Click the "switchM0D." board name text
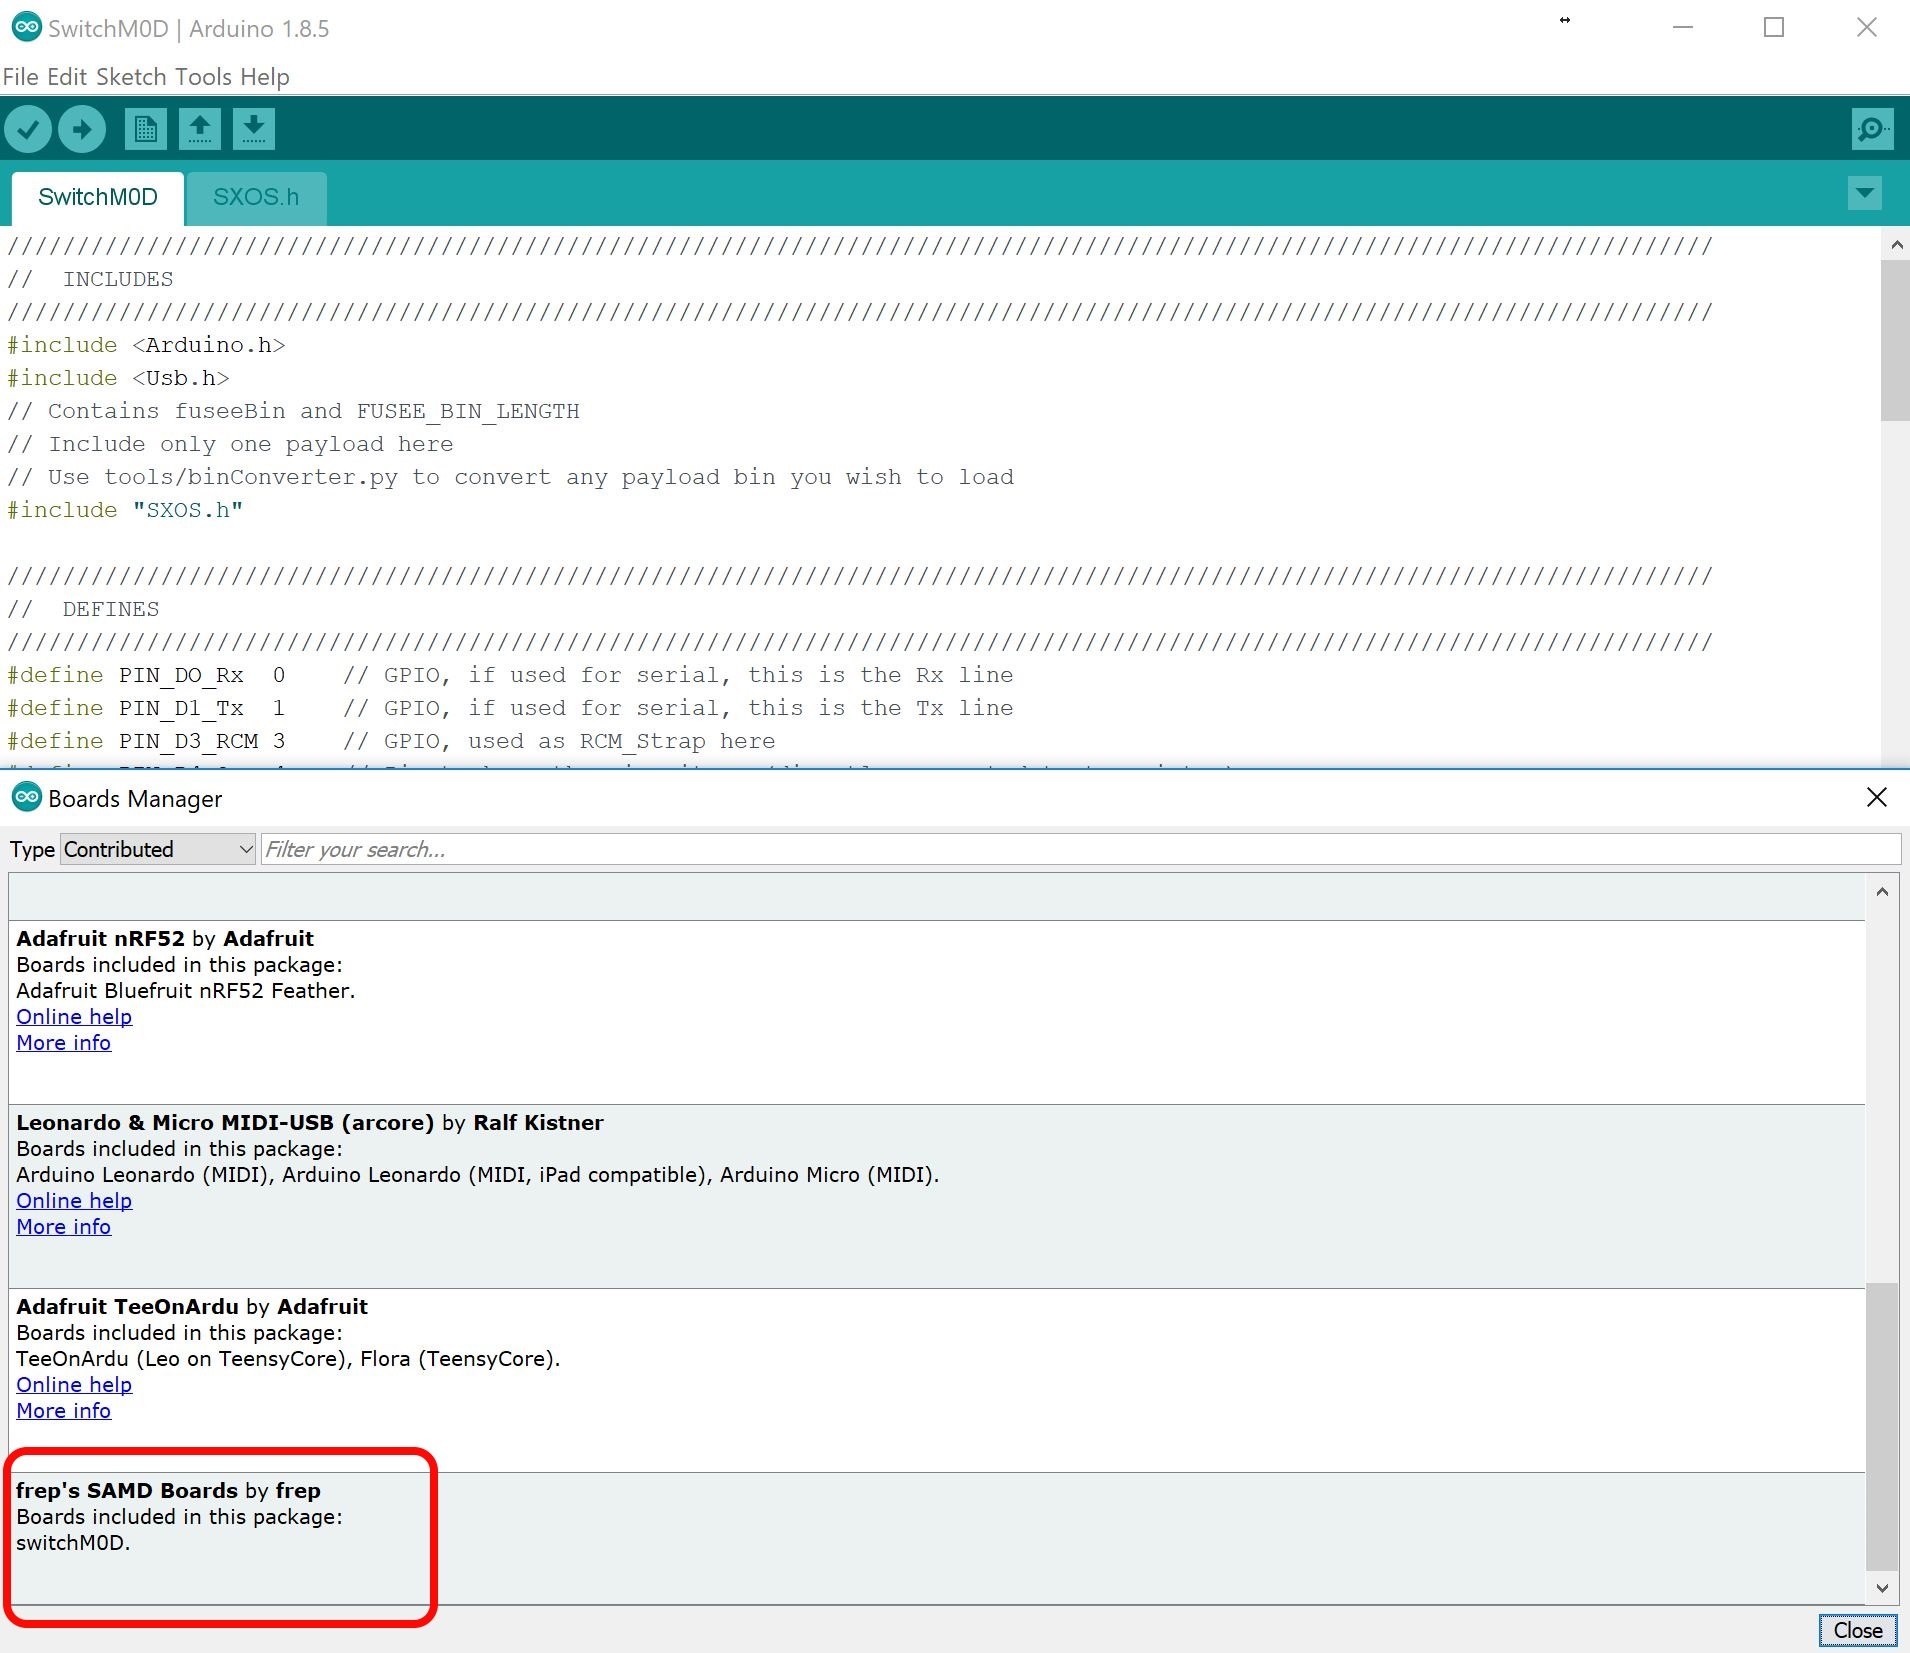Screen dimensions: 1910x1653 point(73,1542)
